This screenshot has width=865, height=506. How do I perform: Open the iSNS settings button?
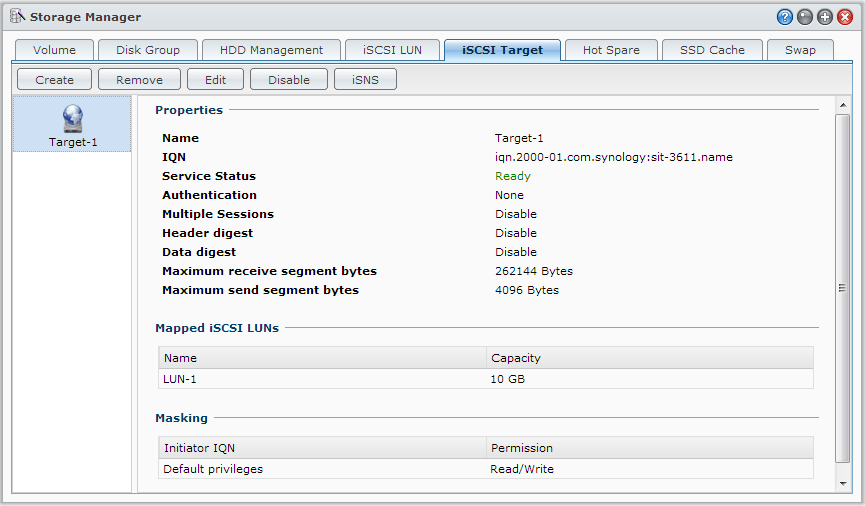coord(365,79)
